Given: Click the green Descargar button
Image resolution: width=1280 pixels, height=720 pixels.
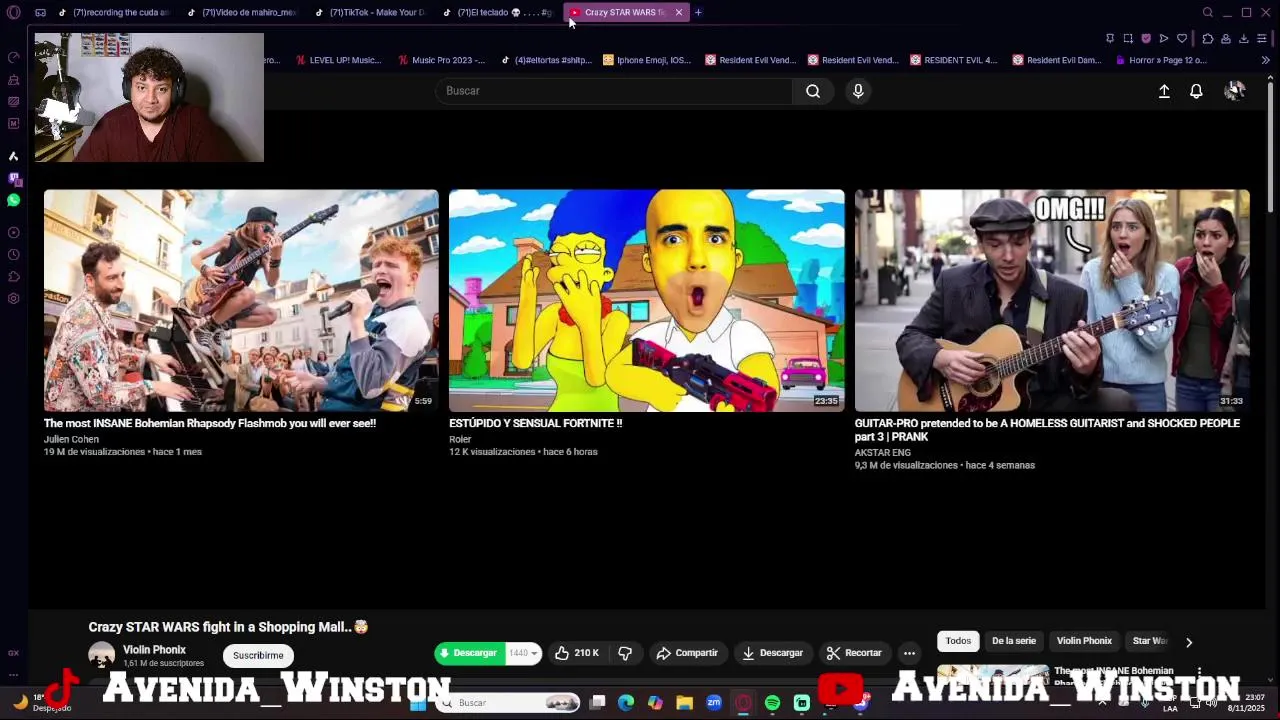Looking at the screenshot, I should point(470,653).
